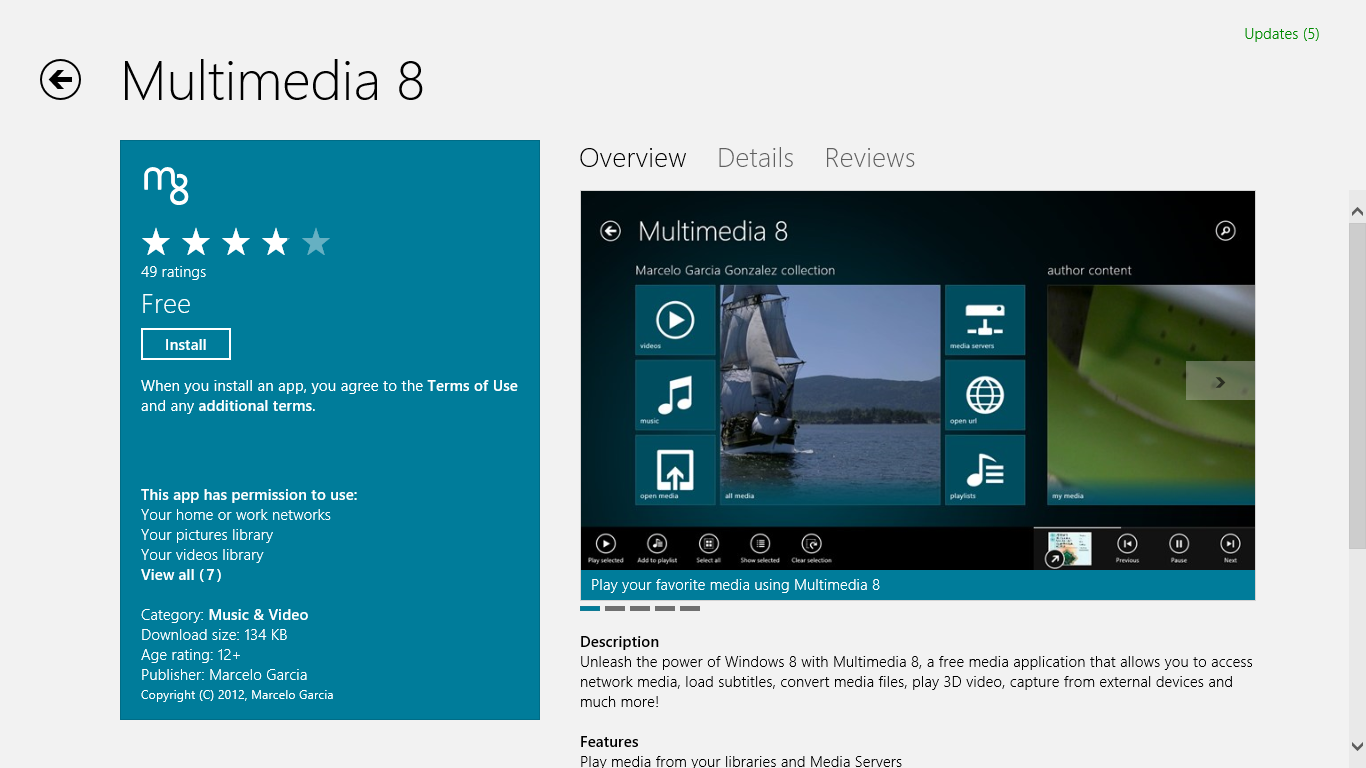Click the Select all app bar icon
The image size is (1366, 768).
coord(708,548)
